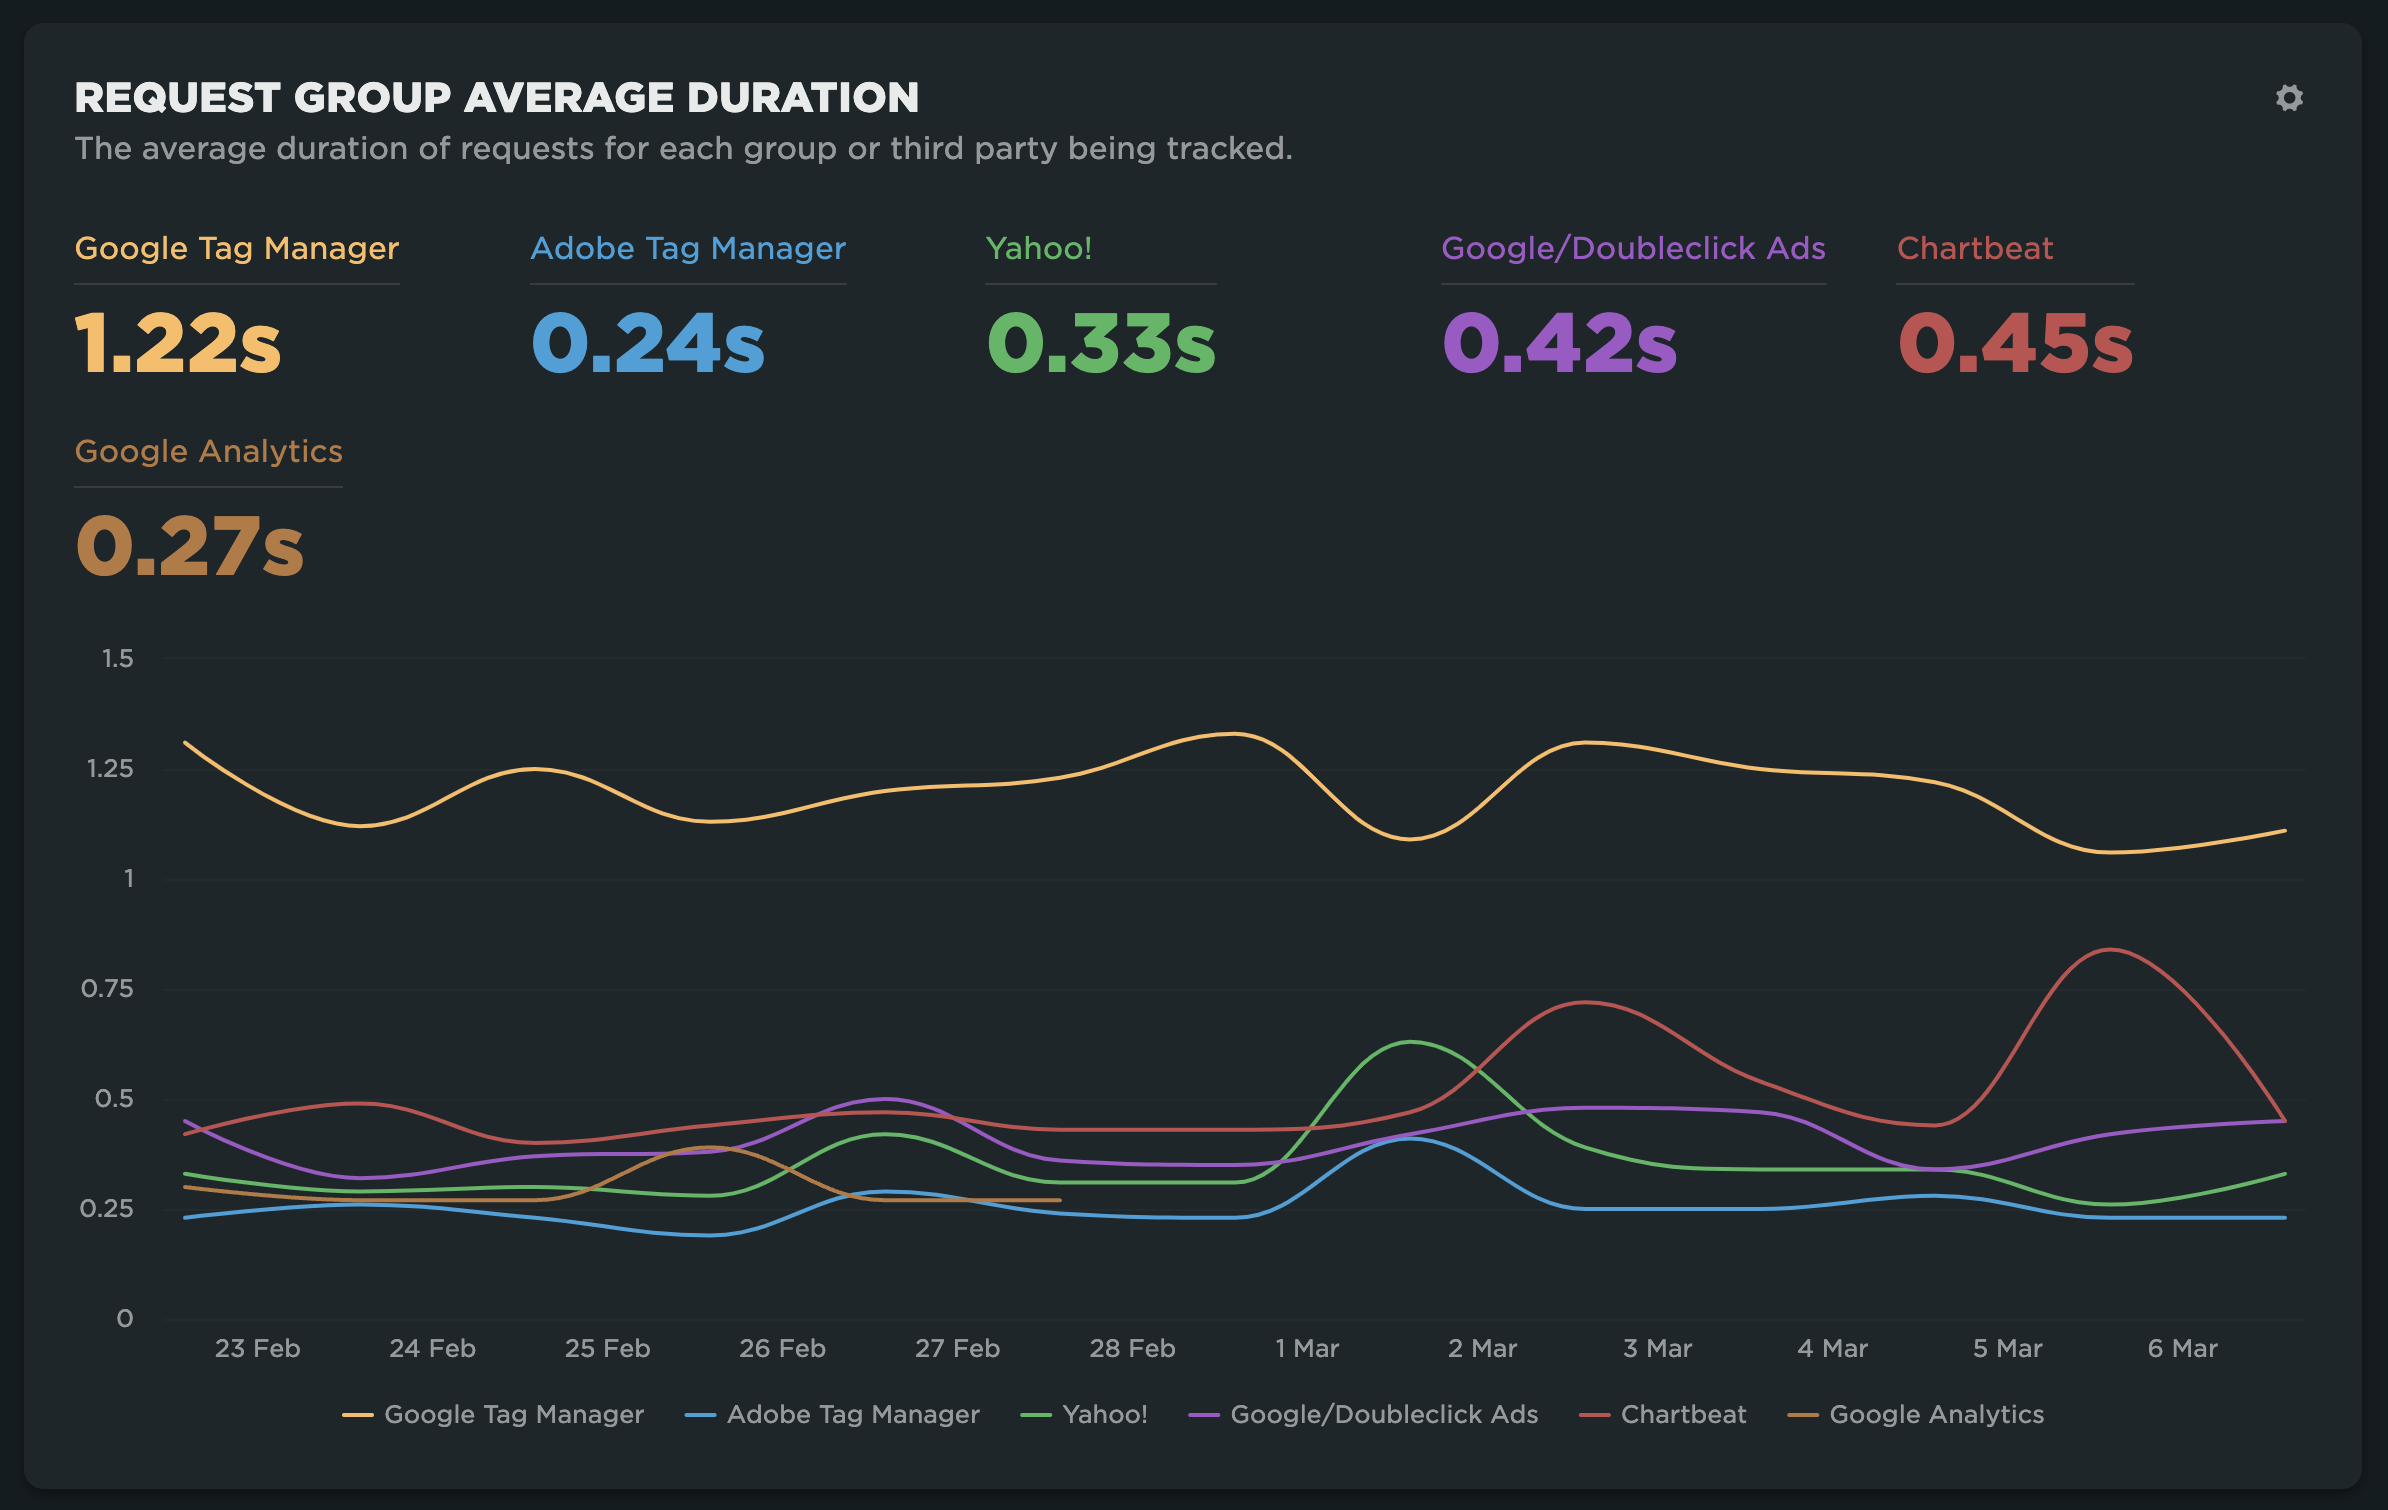Click the 26 Feb x-axis date label

[x=782, y=1348]
